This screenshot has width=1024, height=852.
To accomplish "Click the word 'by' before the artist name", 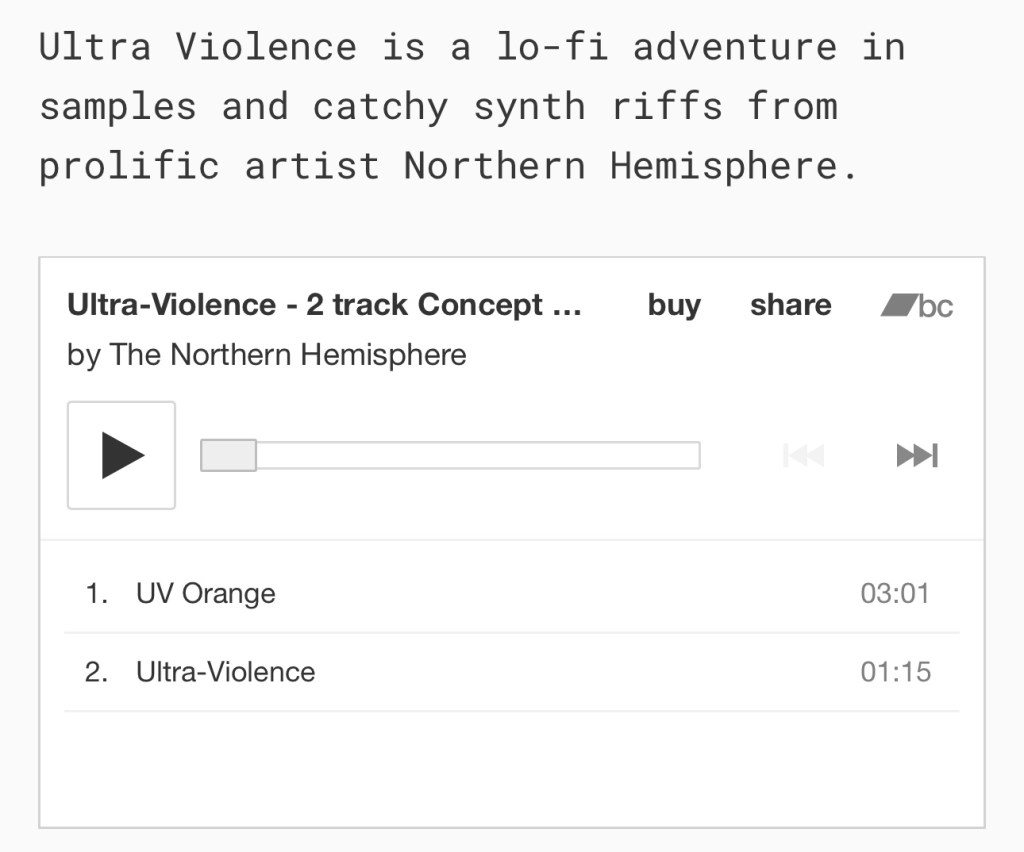I will [x=83, y=355].
